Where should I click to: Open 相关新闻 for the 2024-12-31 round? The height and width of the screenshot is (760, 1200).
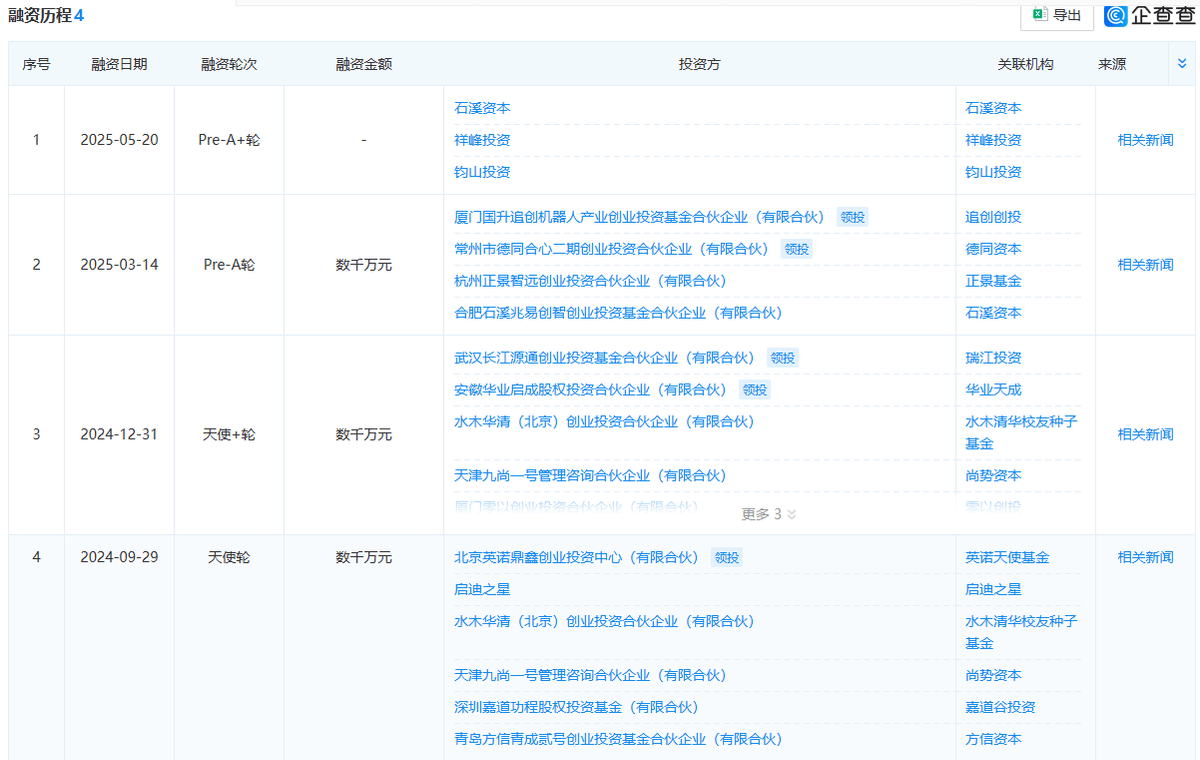1145,434
